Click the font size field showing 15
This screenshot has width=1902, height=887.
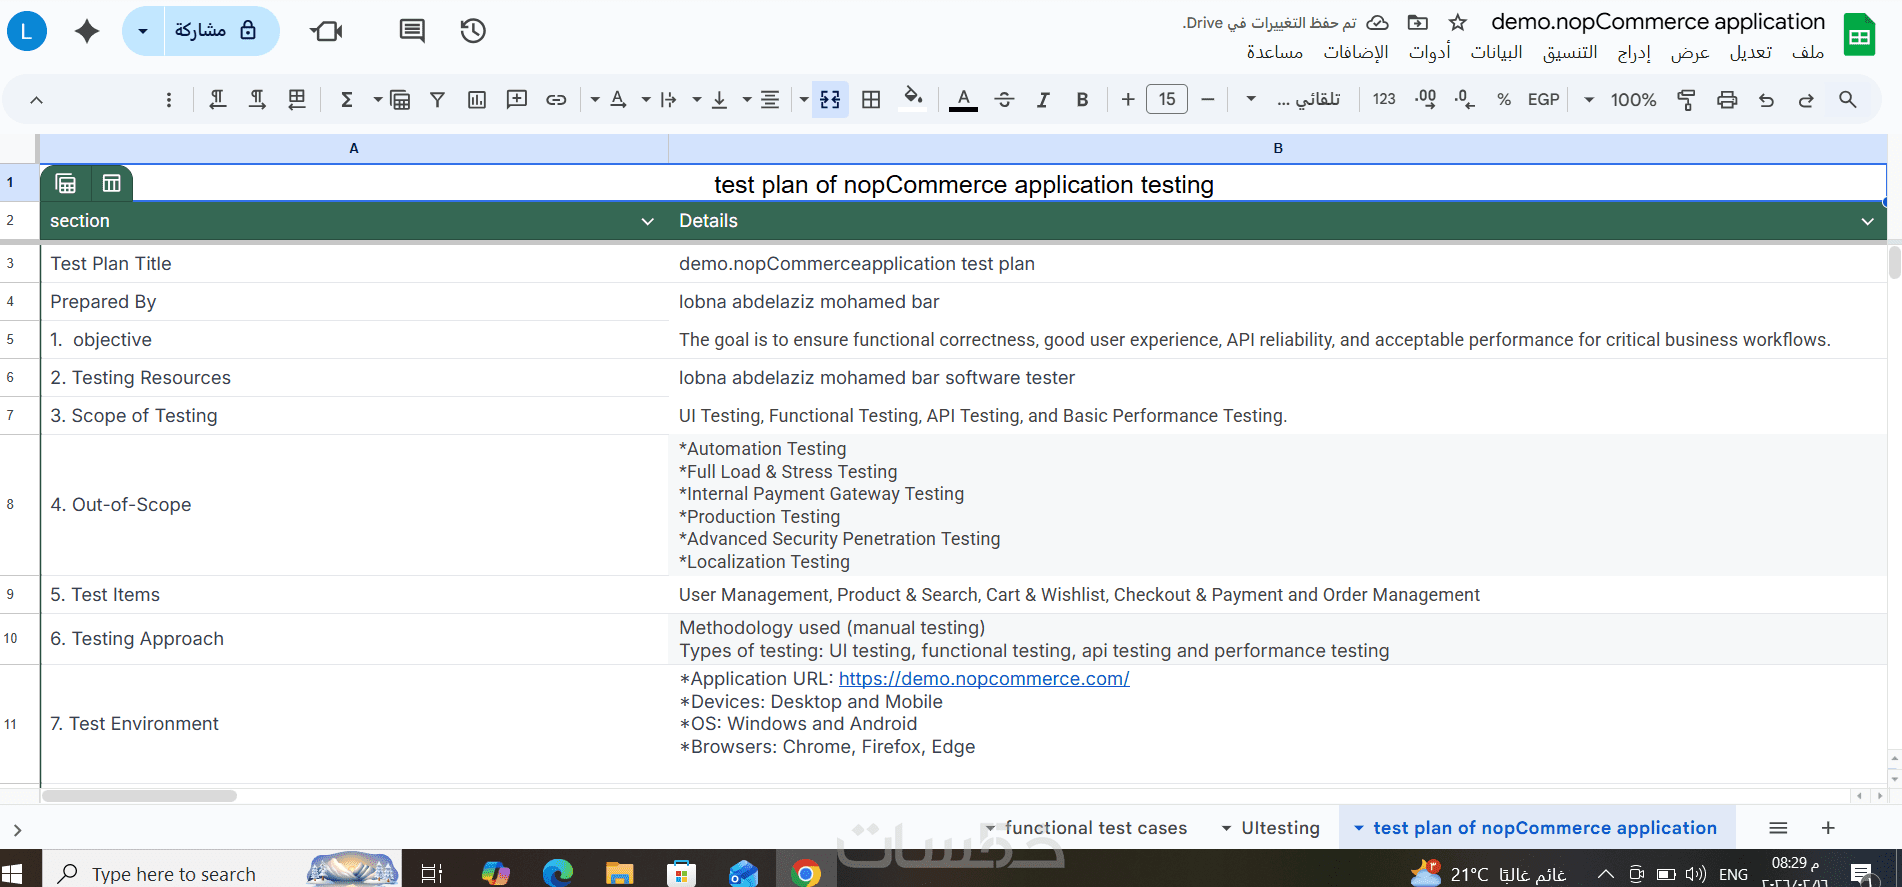pos(1167,100)
